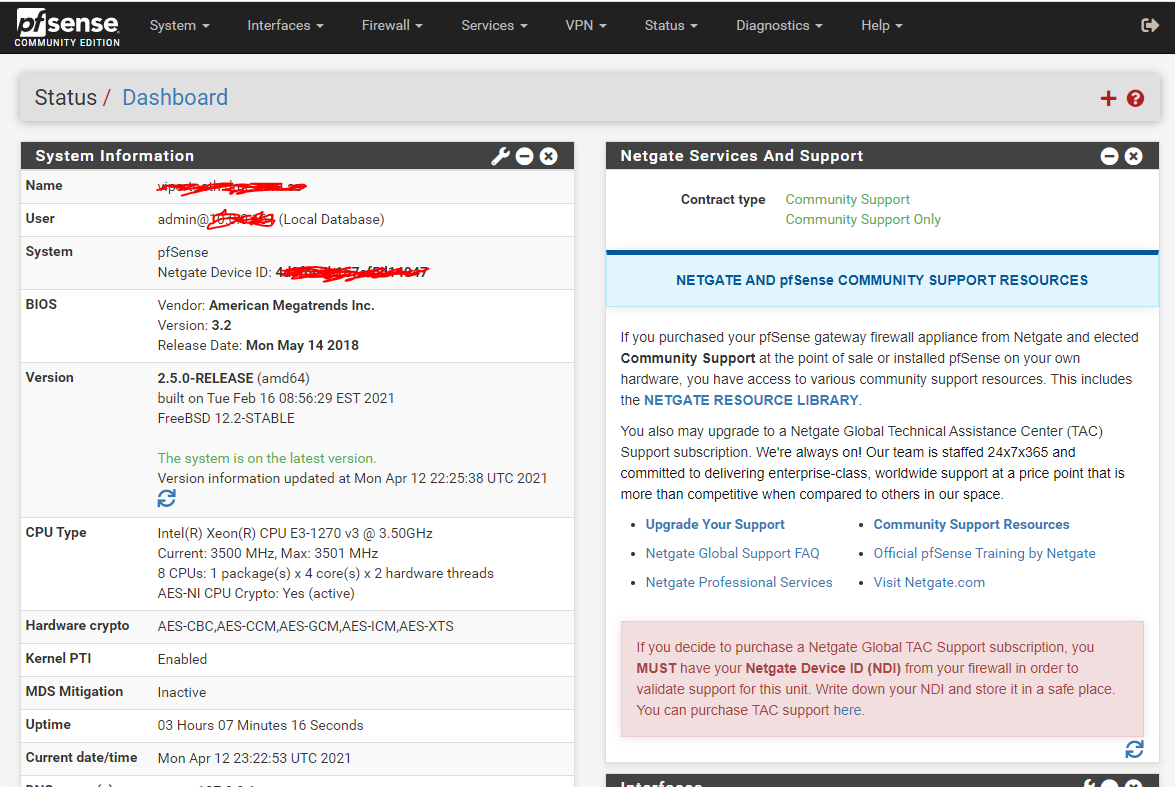Open Official pfSense Training by Netgate

tap(984, 553)
